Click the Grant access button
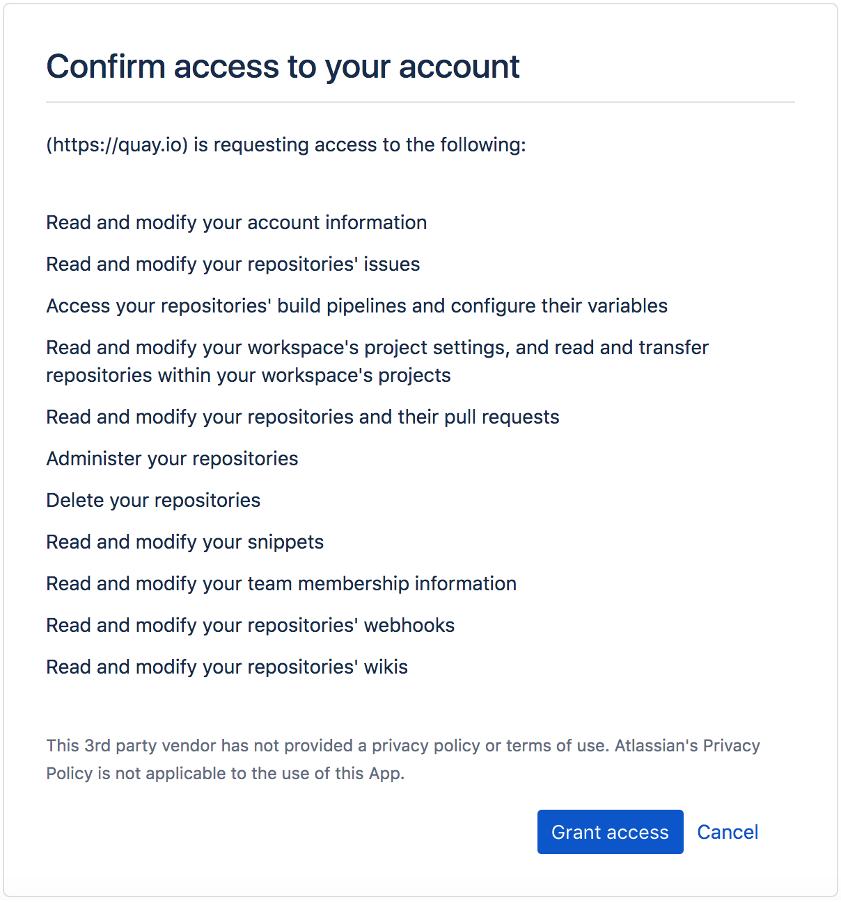The height and width of the screenshot is (902, 841). (x=610, y=832)
